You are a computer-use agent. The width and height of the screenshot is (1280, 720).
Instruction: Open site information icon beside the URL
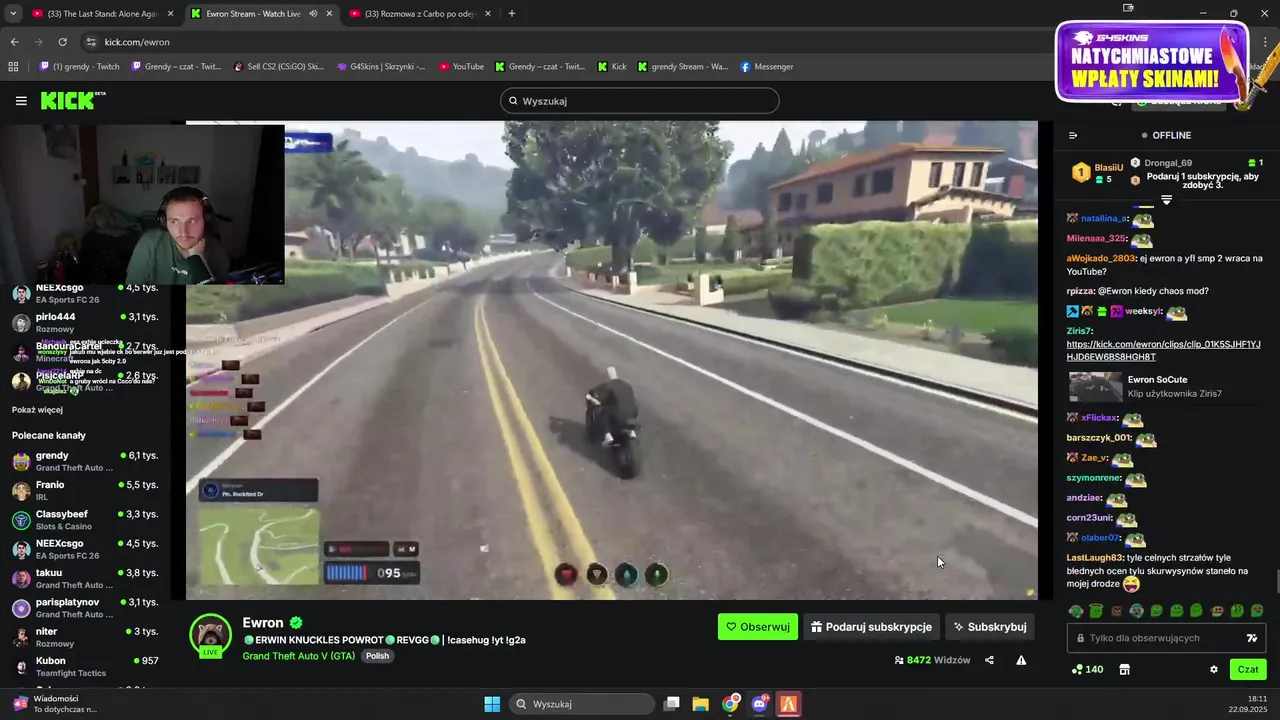91,42
